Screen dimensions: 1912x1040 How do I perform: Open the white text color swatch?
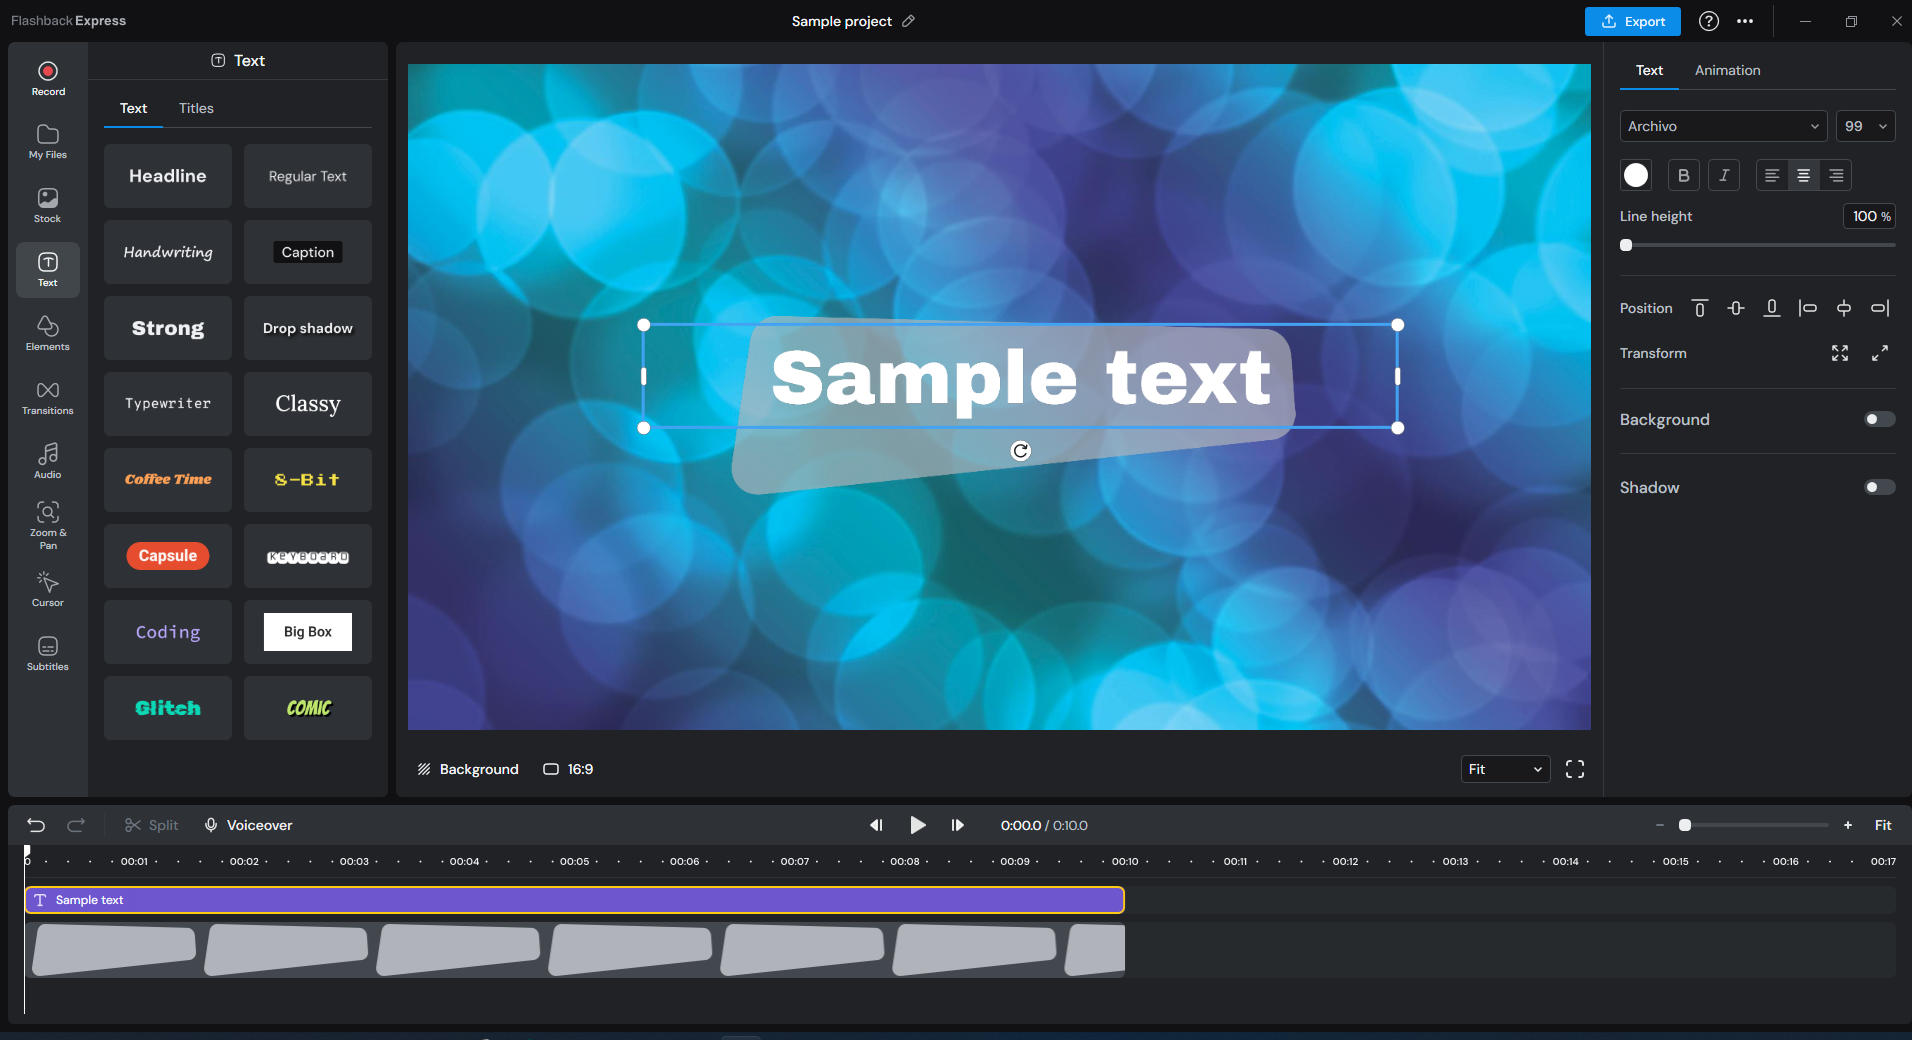click(1636, 175)
